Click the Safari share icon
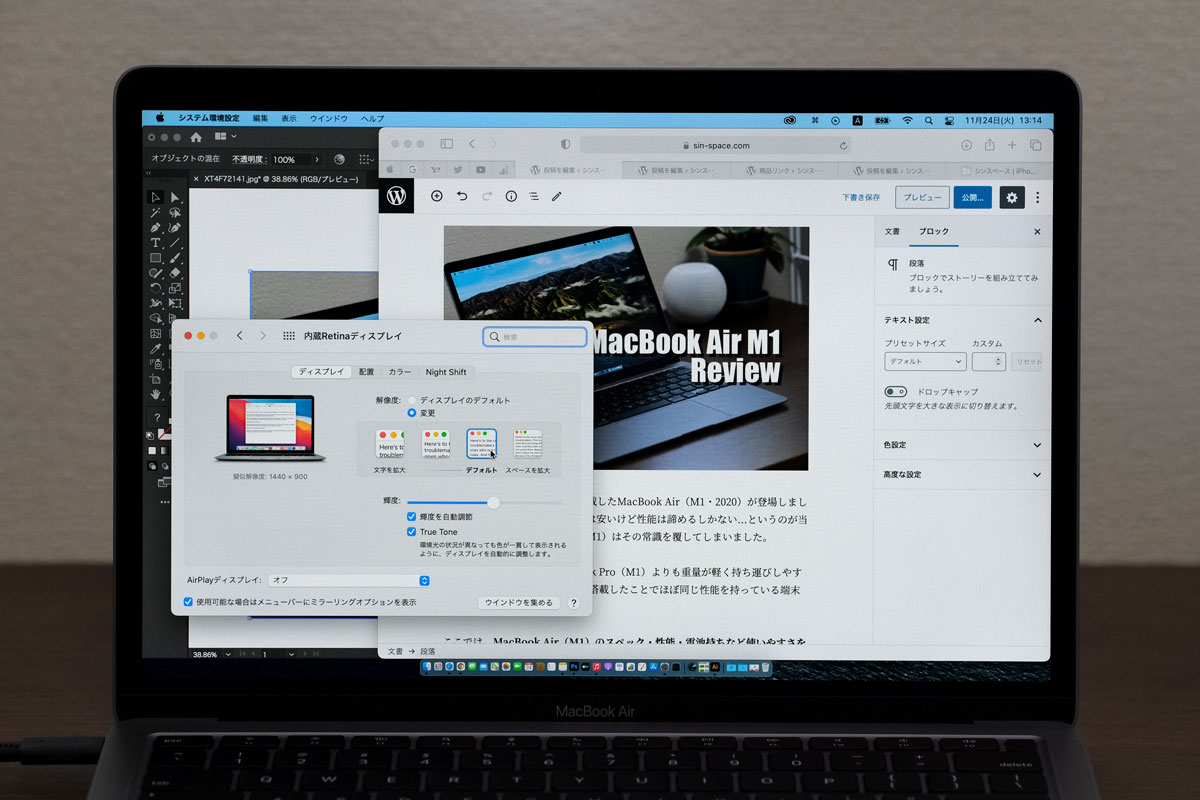The image size is (1200, 800). point(989,145)
